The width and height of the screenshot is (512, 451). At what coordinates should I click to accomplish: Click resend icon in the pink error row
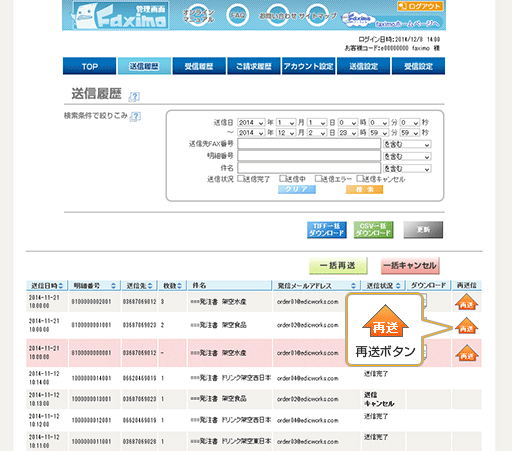coord(467,353)
